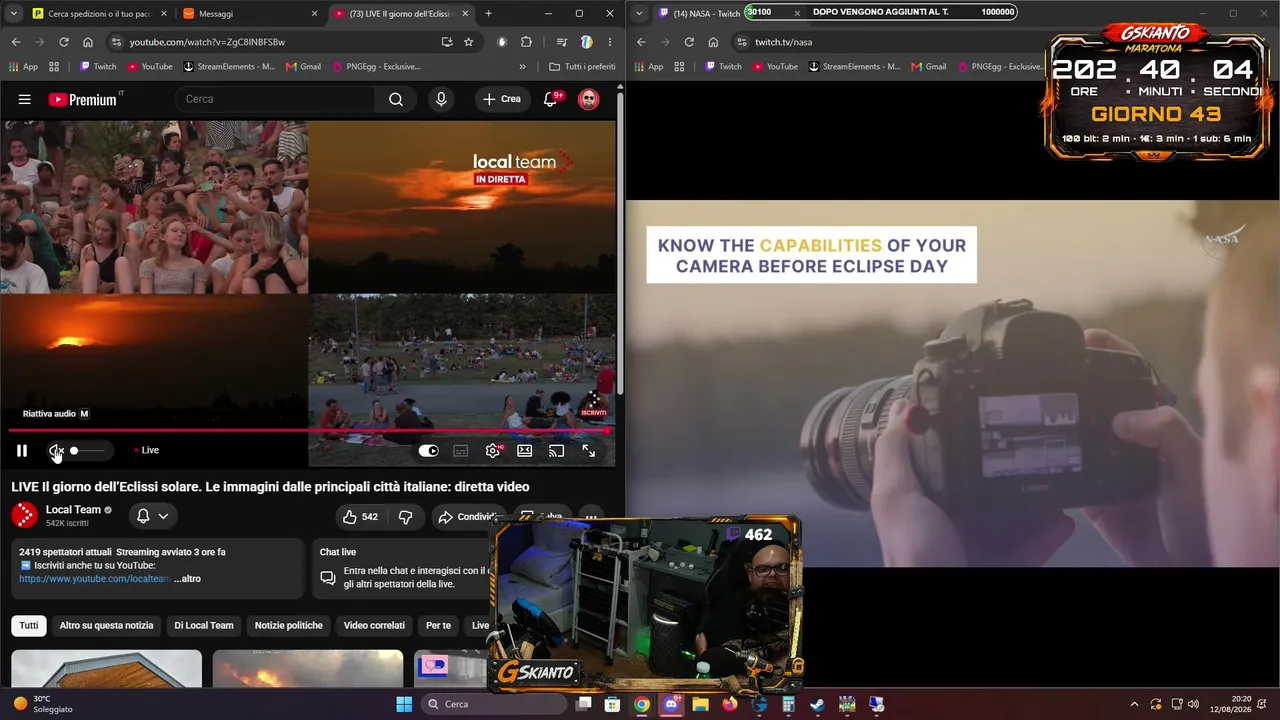Like the Local Team video
Screen dimensions: 1280x720
[x=360, y=517]
